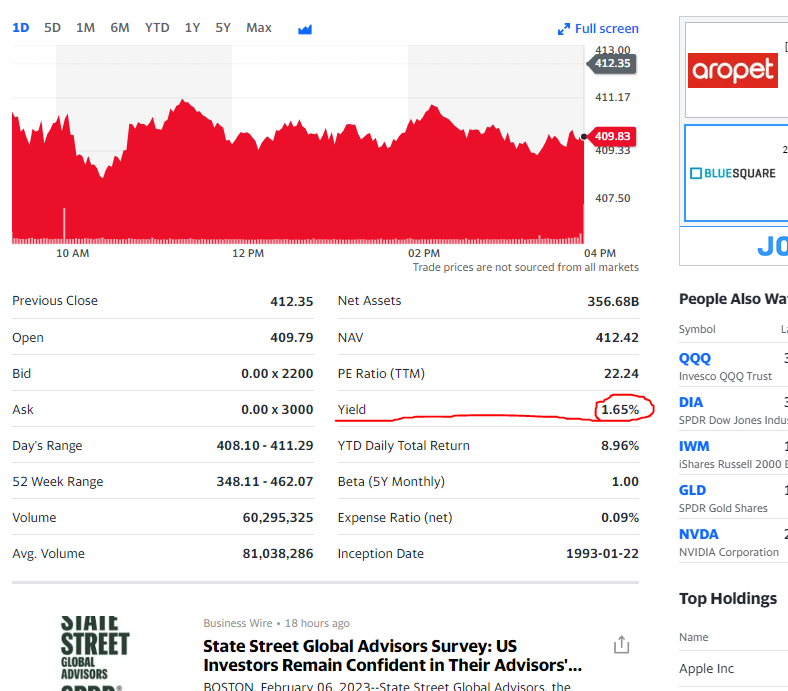Open the IWM symbol link
This screenshot has width=788, height=691.
pos(694,446)
